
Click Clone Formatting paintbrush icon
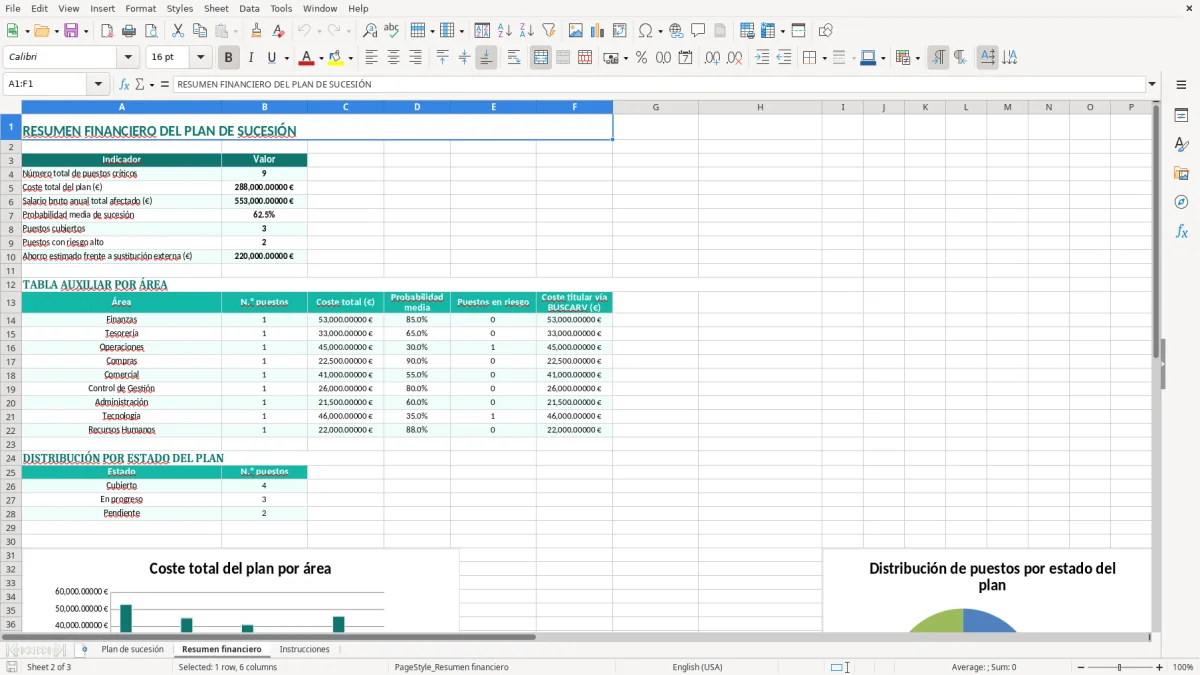pos(256,31)
